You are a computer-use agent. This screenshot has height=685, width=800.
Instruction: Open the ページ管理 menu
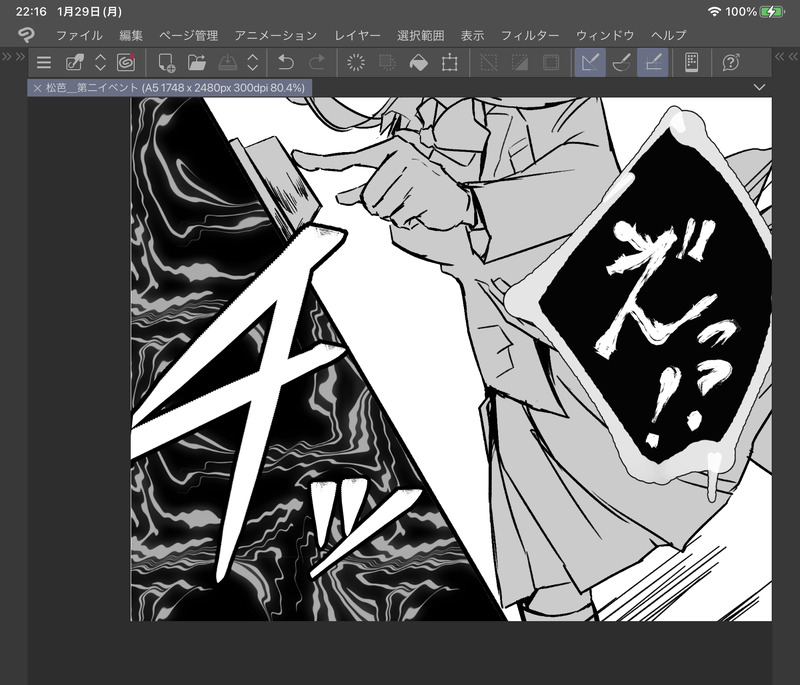[189, 35]
